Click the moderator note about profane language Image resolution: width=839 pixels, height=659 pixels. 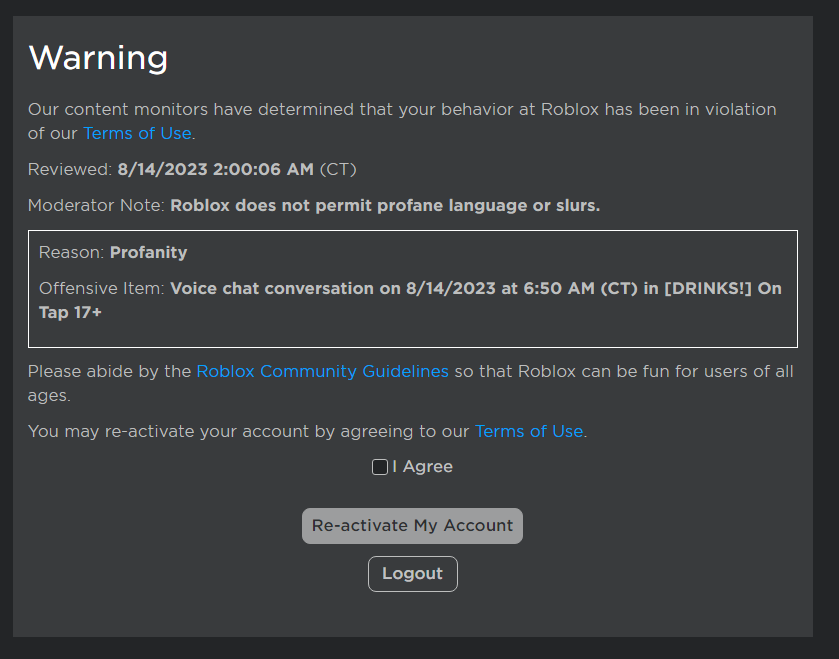[x=385, y=205]
